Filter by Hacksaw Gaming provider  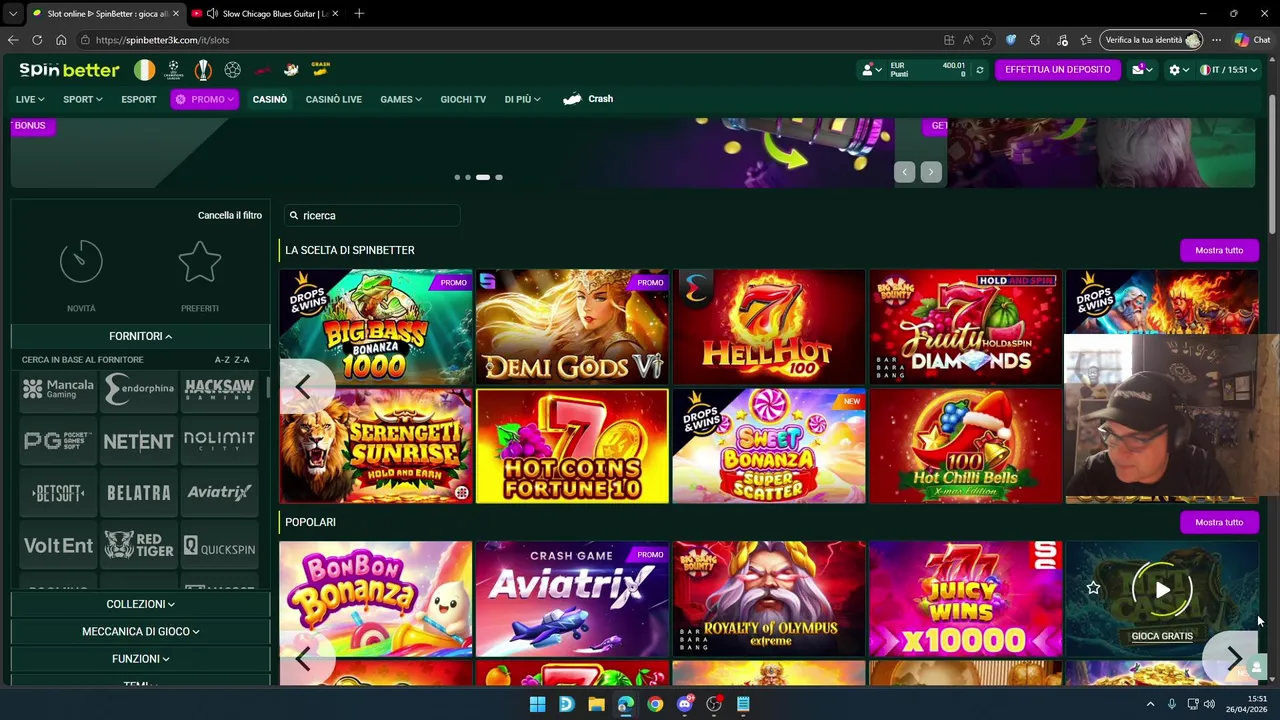coord(220,389)
